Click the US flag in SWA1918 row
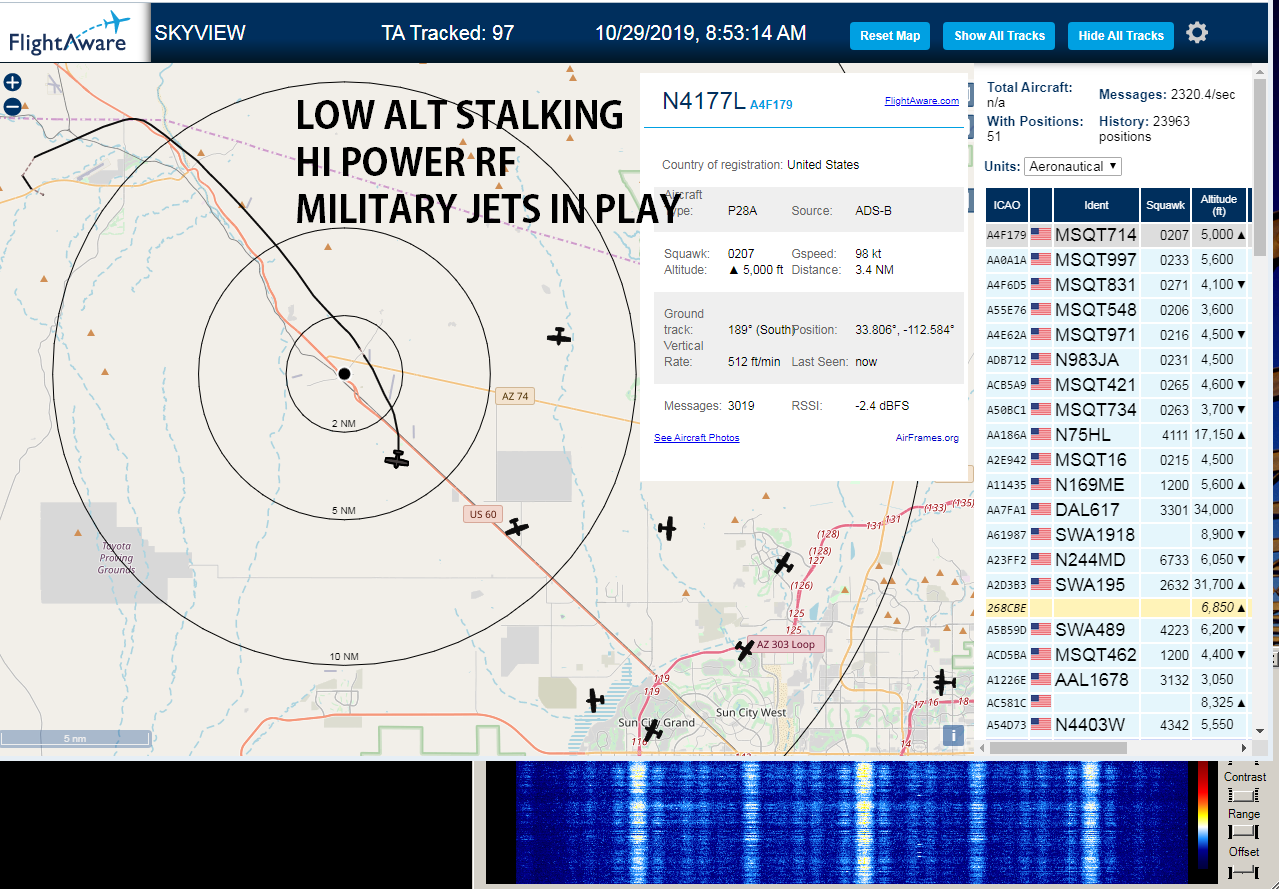The image size is (1279, 889). click(1041, 534)
